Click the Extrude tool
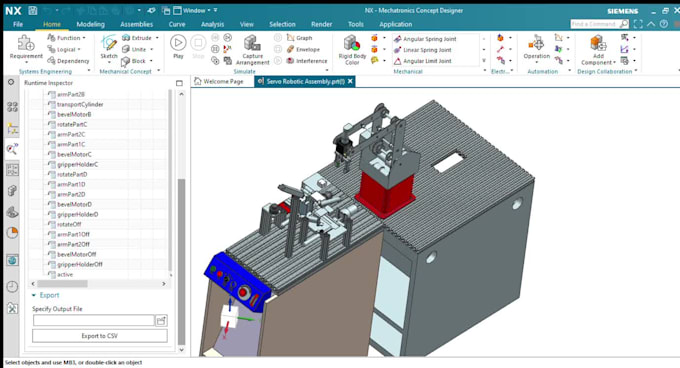Screen dimensions: 680x368 [137, 38]
